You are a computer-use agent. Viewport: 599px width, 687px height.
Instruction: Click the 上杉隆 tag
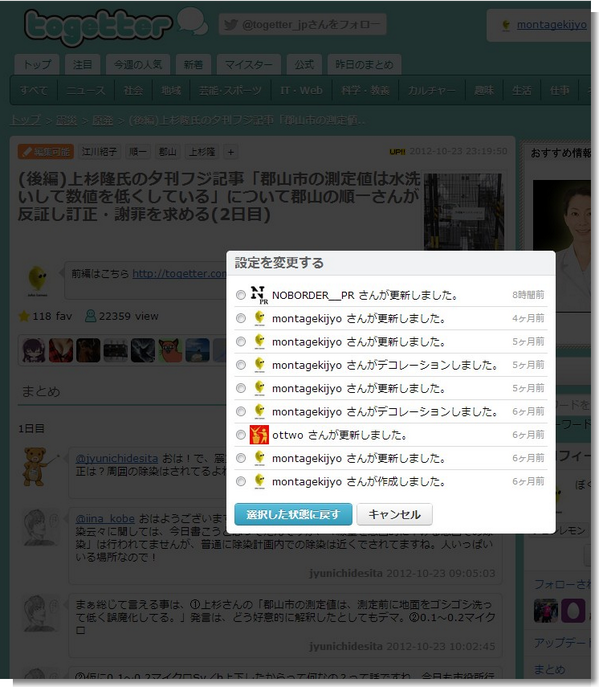(202, 152)
